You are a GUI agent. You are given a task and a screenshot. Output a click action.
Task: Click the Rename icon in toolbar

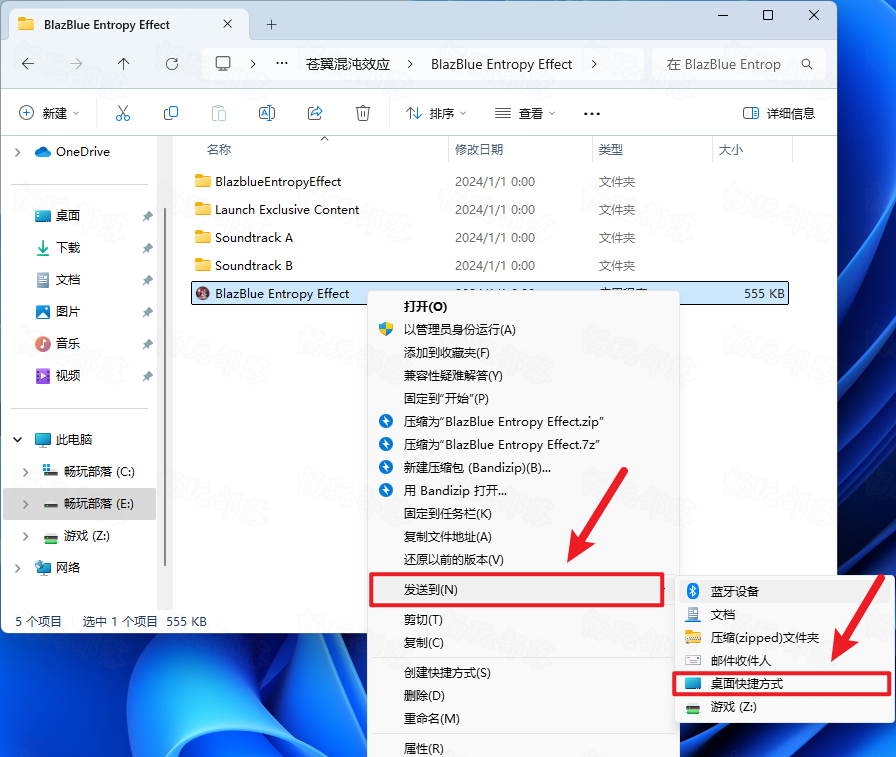click(267, 113)
